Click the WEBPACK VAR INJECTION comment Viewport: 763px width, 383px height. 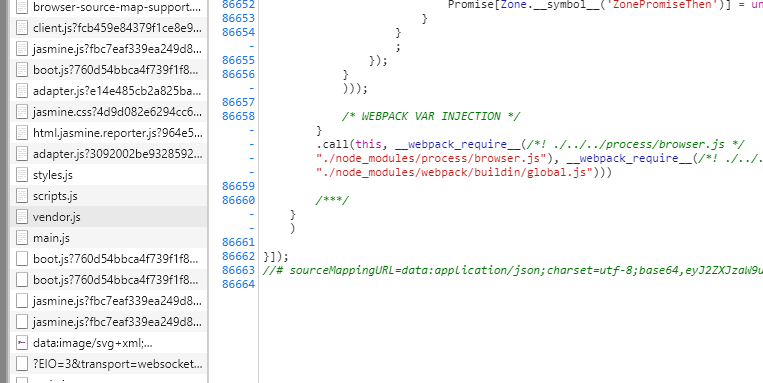(431, 116)
